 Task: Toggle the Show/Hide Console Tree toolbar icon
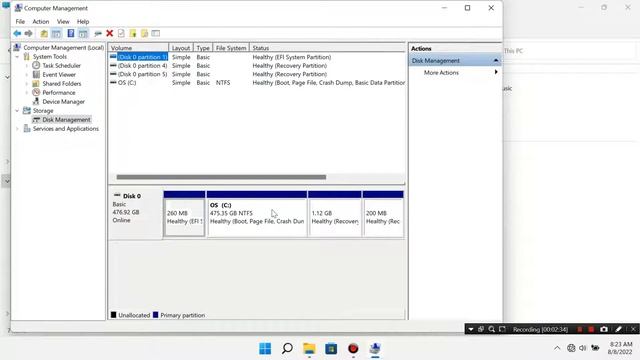56,33
